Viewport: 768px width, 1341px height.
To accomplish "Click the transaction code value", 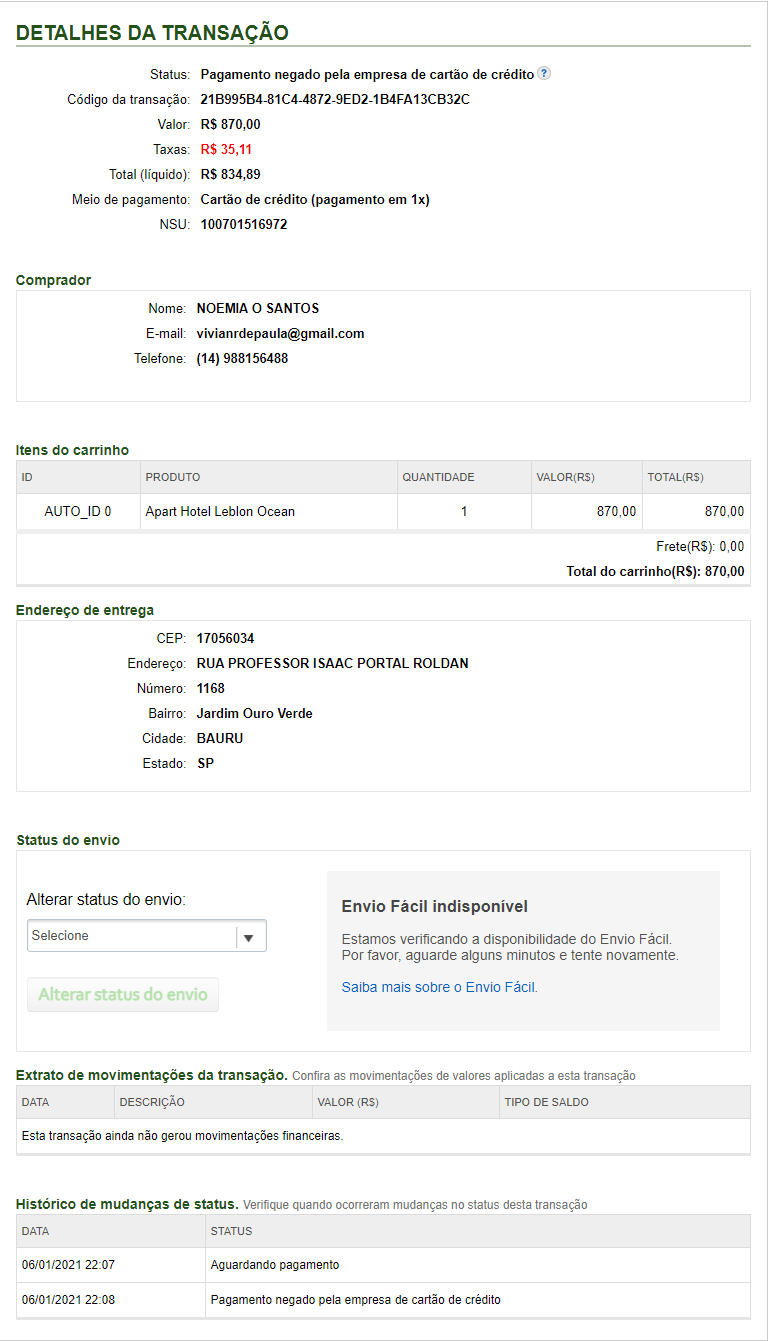I will [335, 99].
